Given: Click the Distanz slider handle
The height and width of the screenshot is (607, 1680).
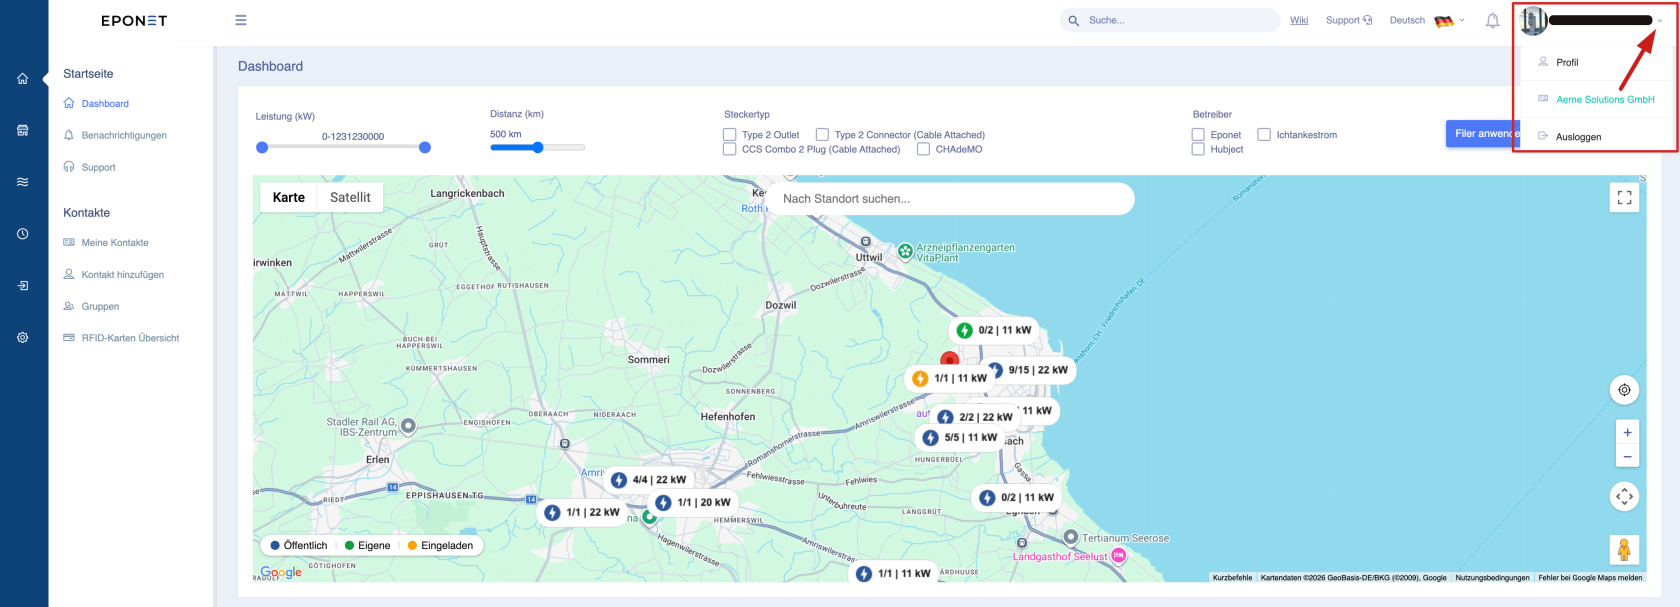Looking at the screenshot, I should pos(538,147).
